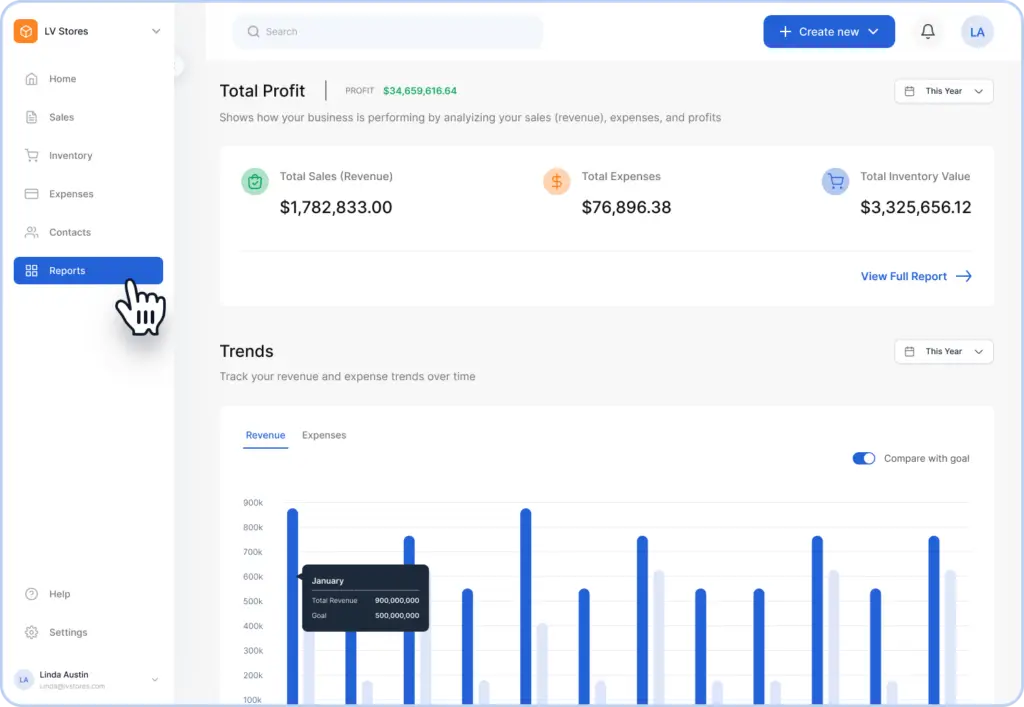Switch to the Expenses tab in Trends
The image size is (1024, 707).
(x=324, y=435)
